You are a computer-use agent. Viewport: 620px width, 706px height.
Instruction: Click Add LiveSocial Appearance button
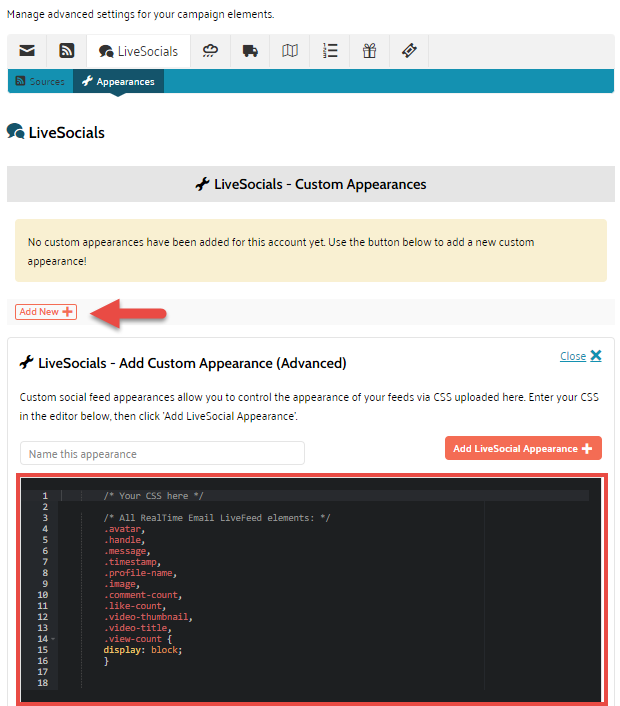coord(523,449)
